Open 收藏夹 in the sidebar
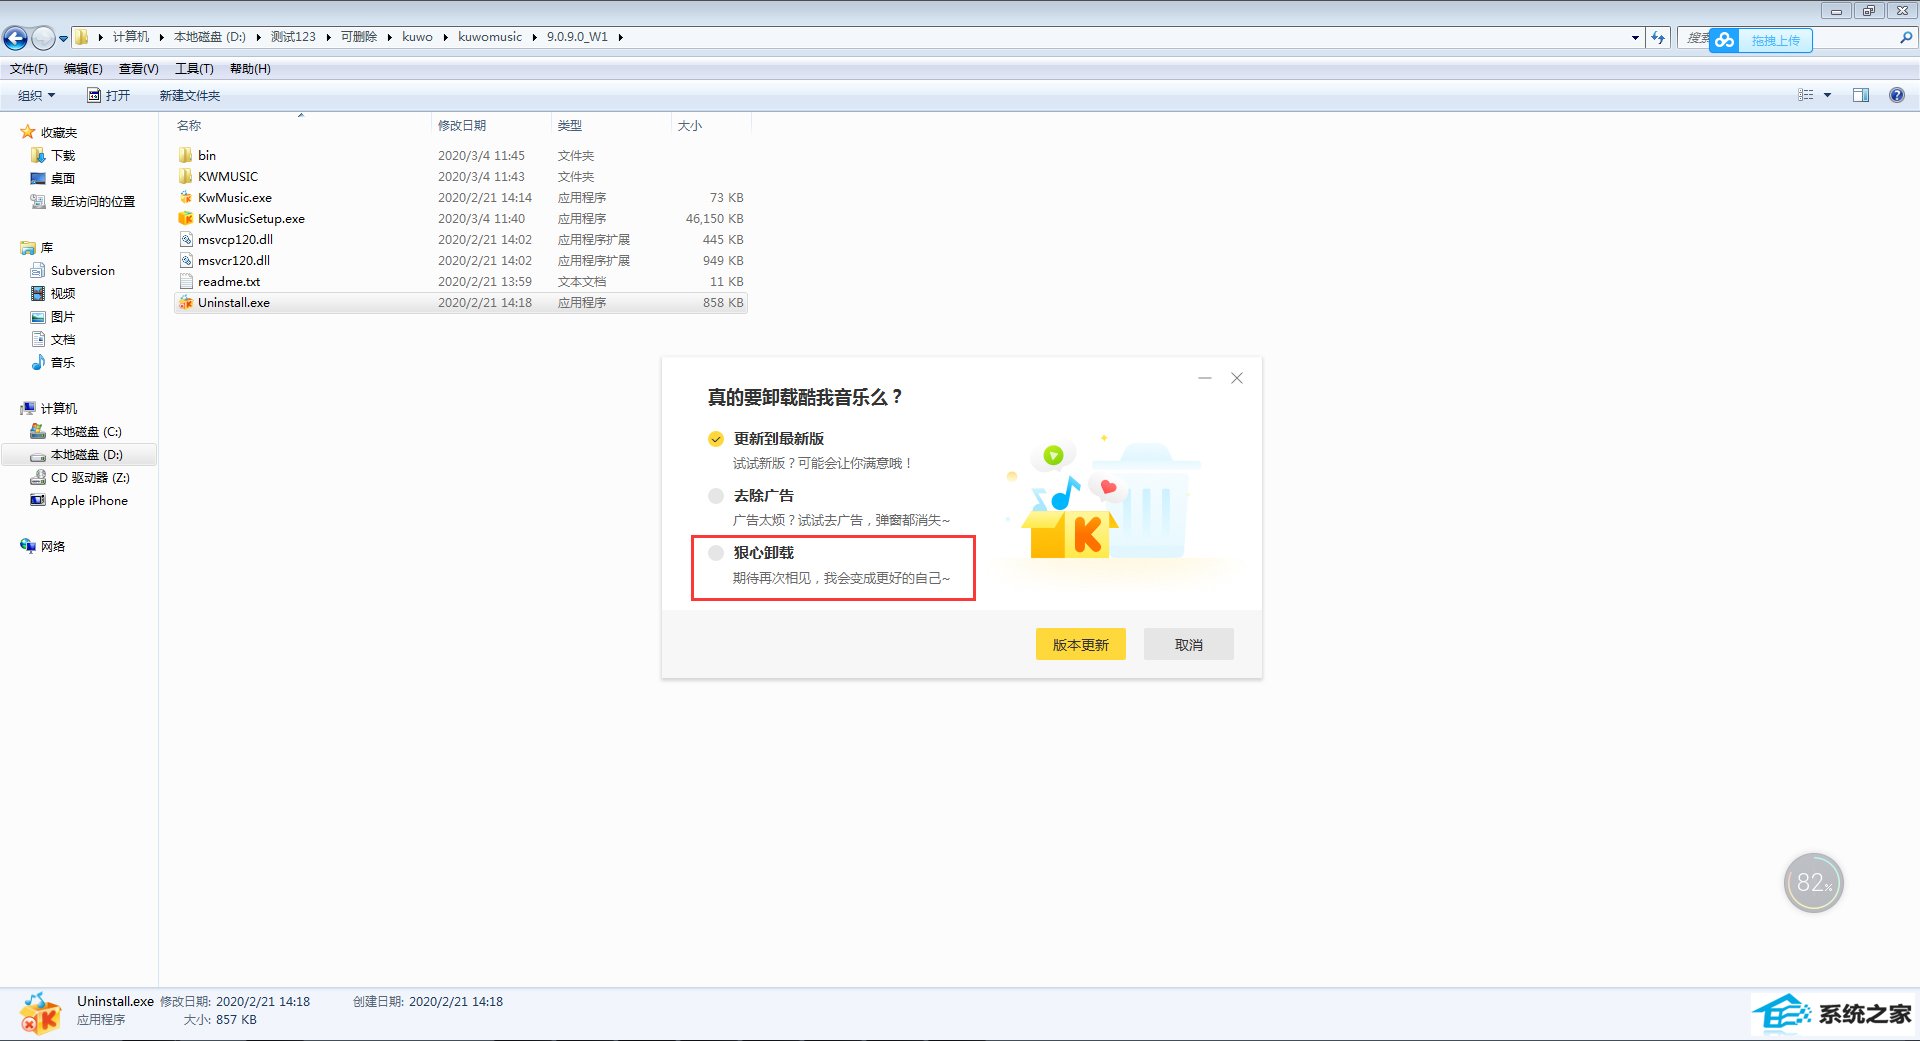This screenshot has width=1920, height=1041. 58,132
